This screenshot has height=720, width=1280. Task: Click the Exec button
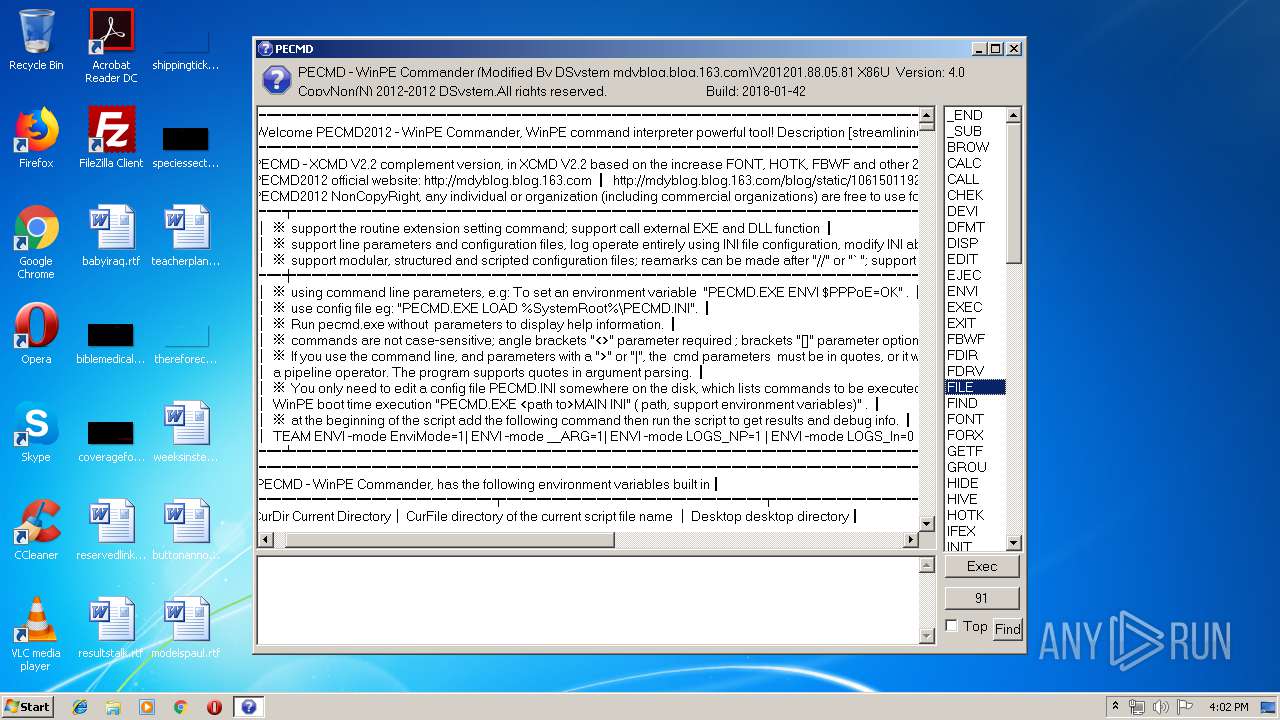tap(981, 566)
